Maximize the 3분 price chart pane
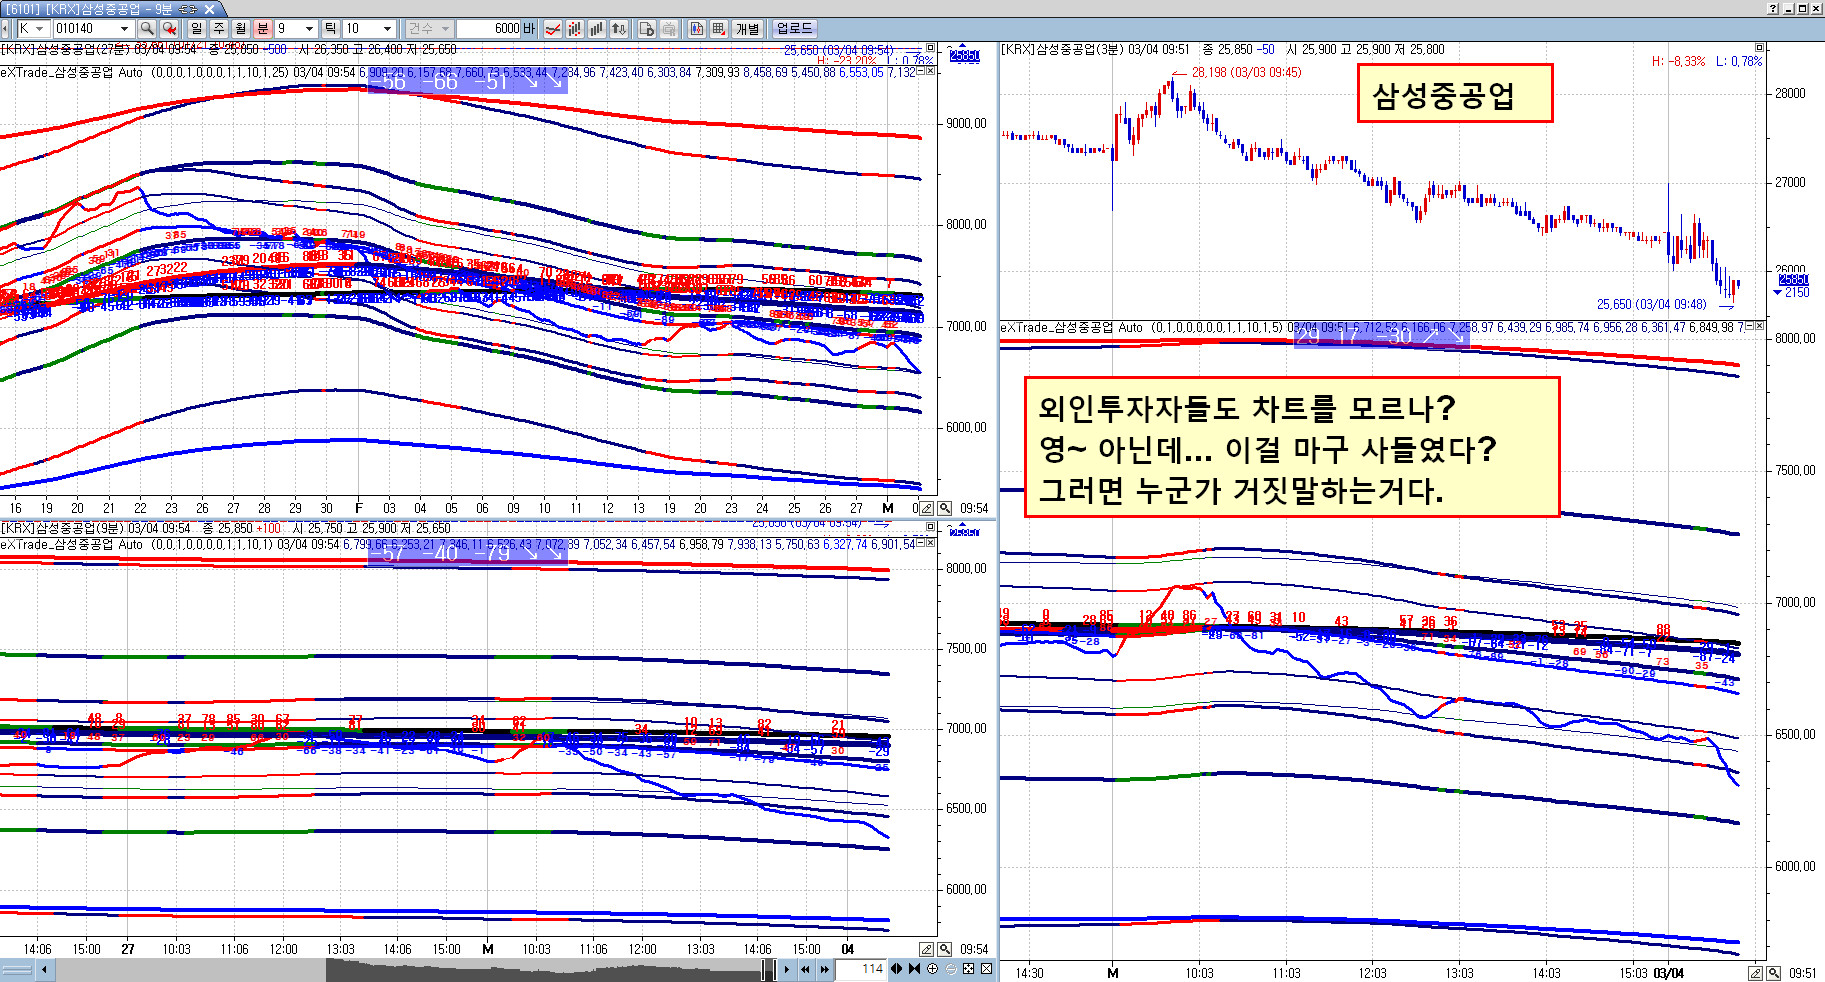The height and width of the screenshot is (982, 1825). point(1760,48)
